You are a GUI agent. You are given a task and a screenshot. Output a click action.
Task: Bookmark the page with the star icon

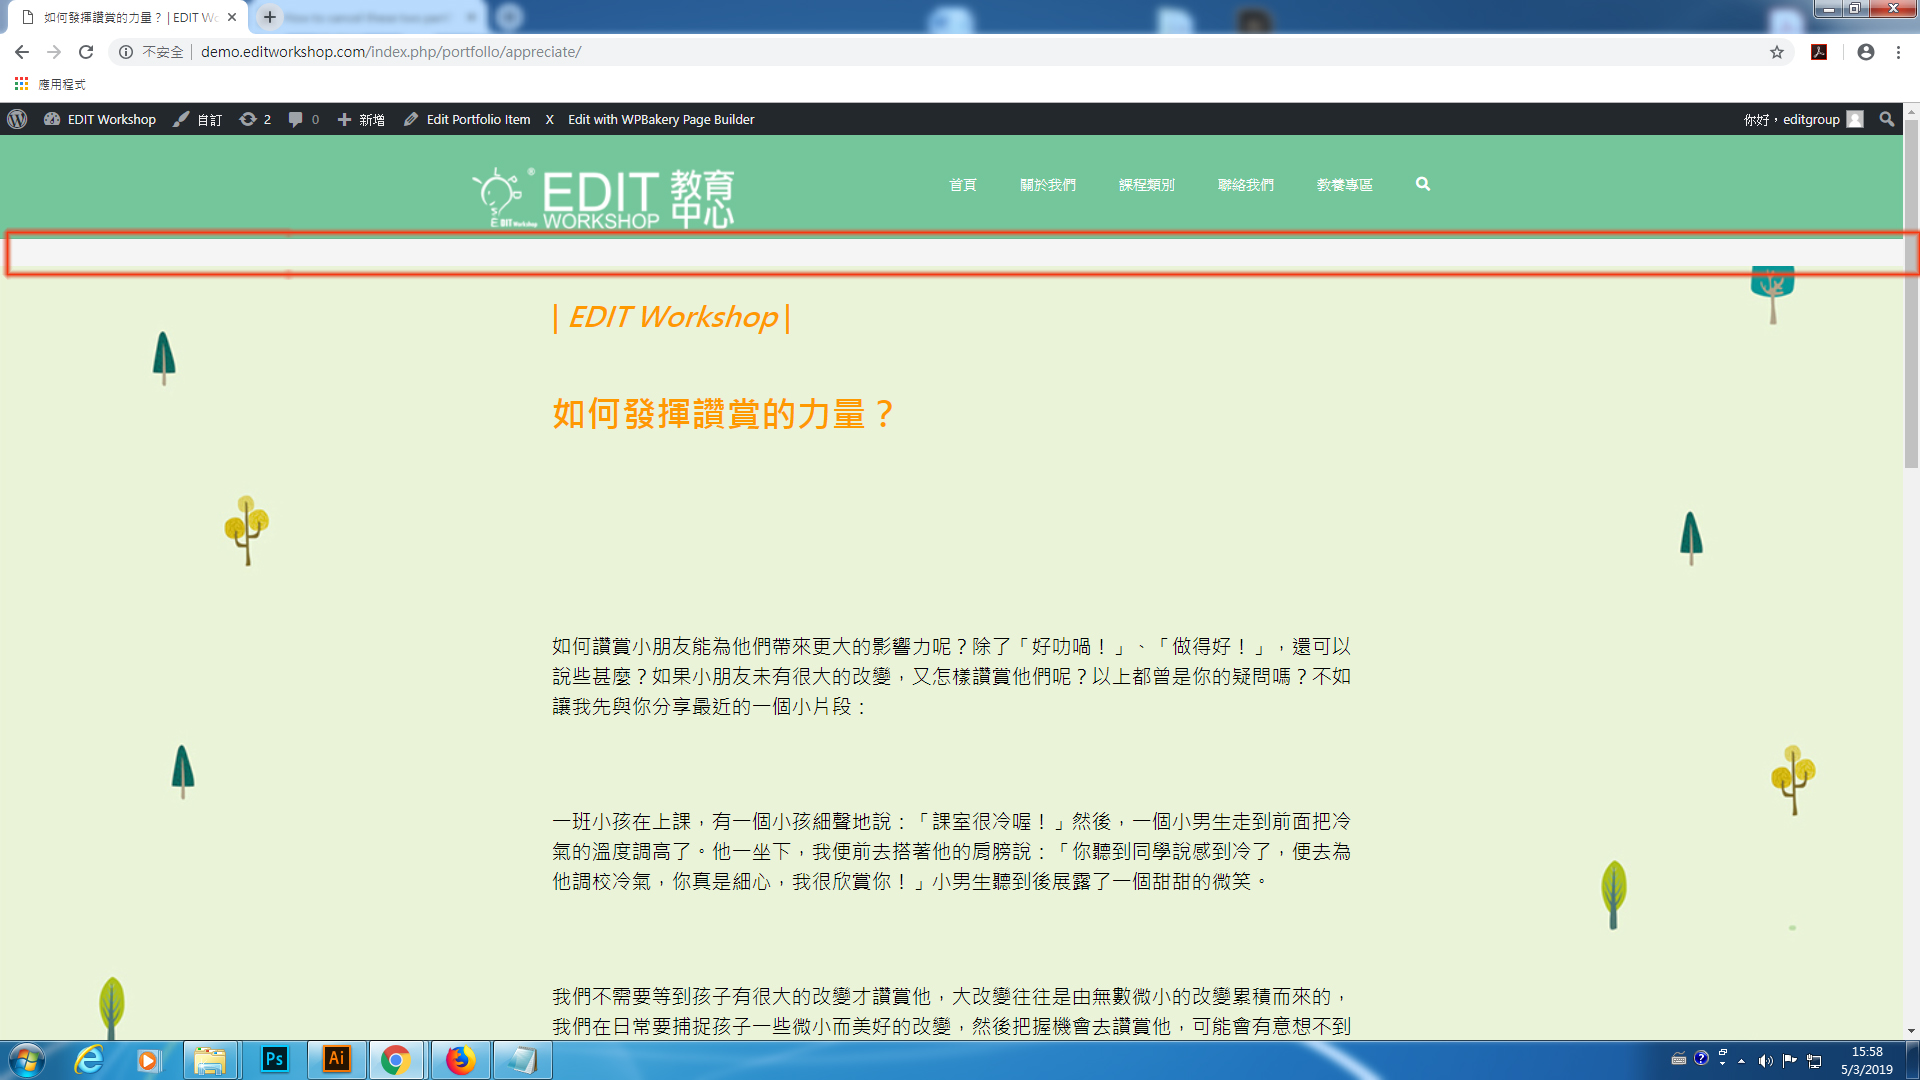[x=1777, y=52]
